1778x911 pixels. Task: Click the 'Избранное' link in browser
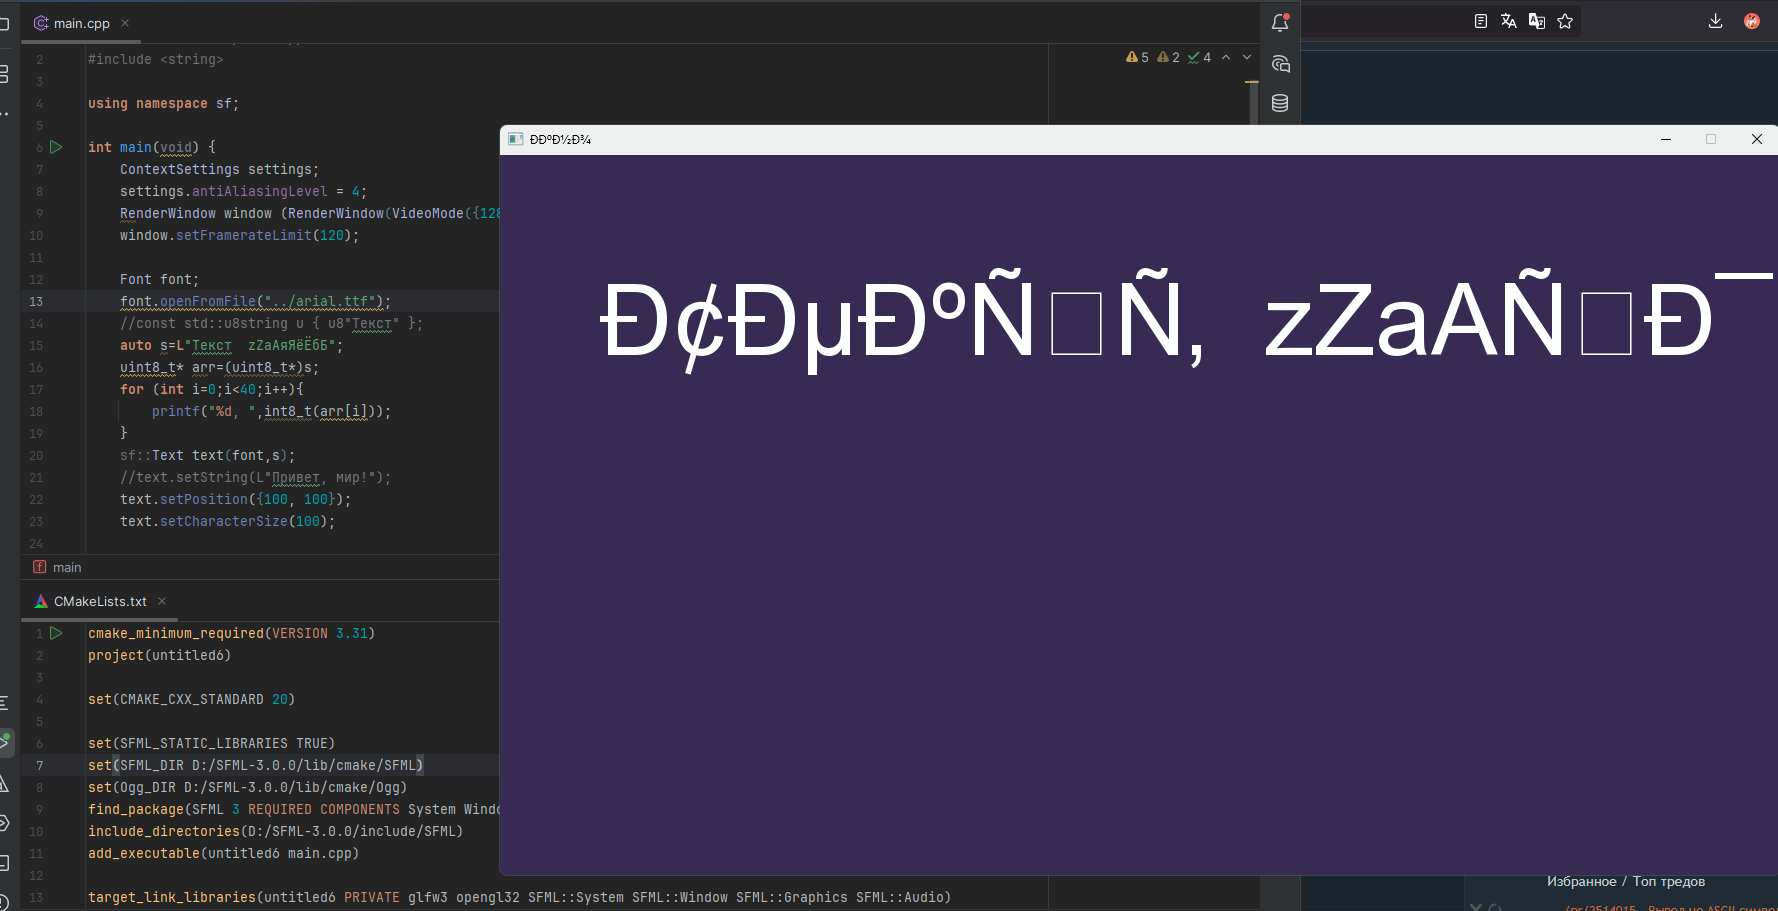point(1581,881)
